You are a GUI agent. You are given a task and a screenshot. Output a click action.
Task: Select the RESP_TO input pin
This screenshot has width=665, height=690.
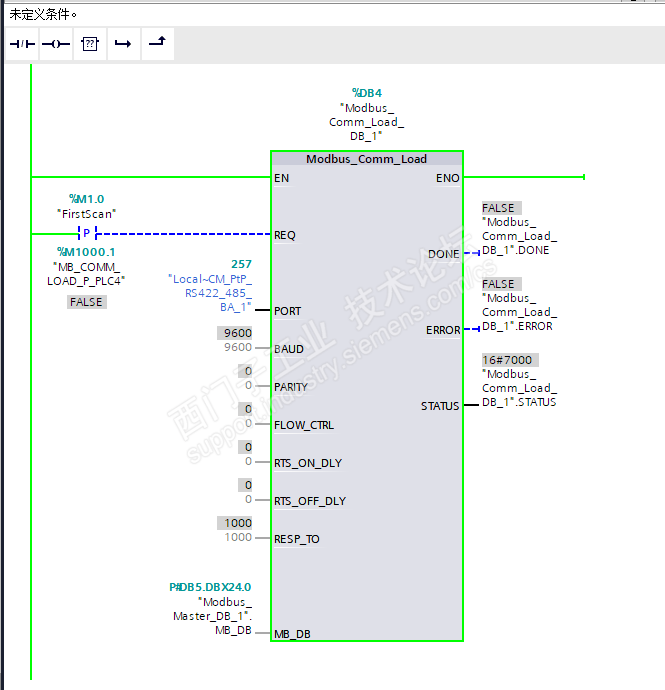tap(297, 539)
